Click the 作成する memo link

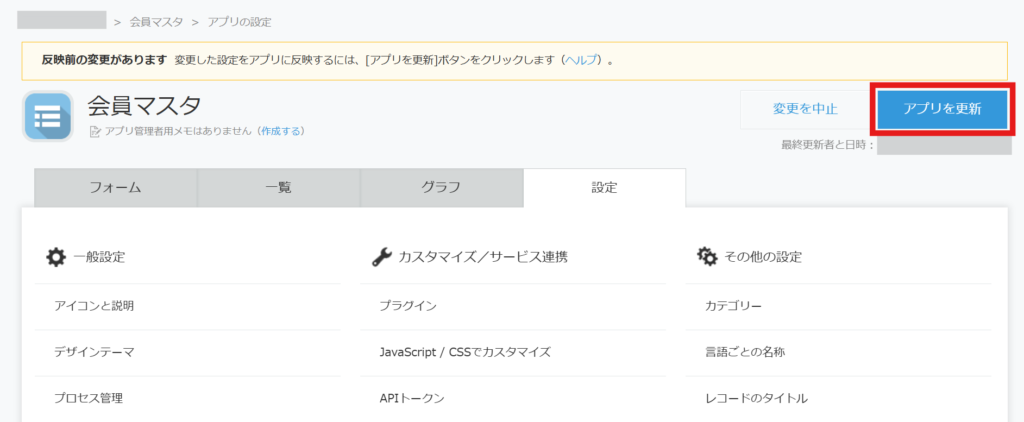(x=281, y=131)
